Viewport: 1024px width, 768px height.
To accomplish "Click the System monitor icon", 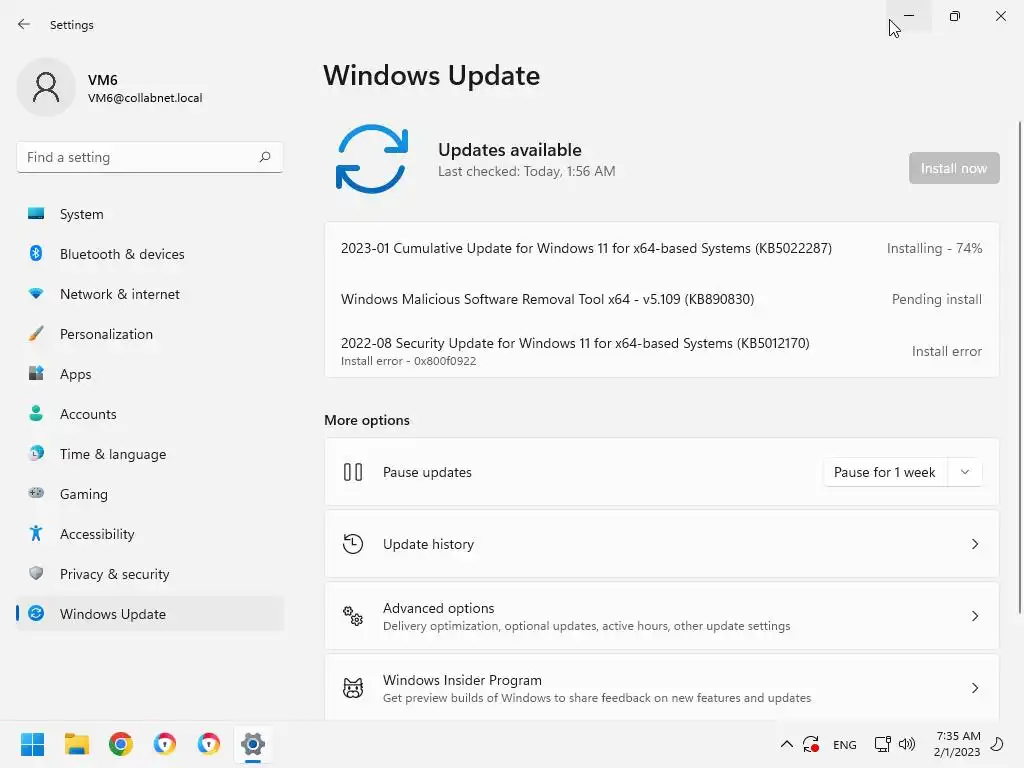I will pyautogui.click(x=36, y=214).
